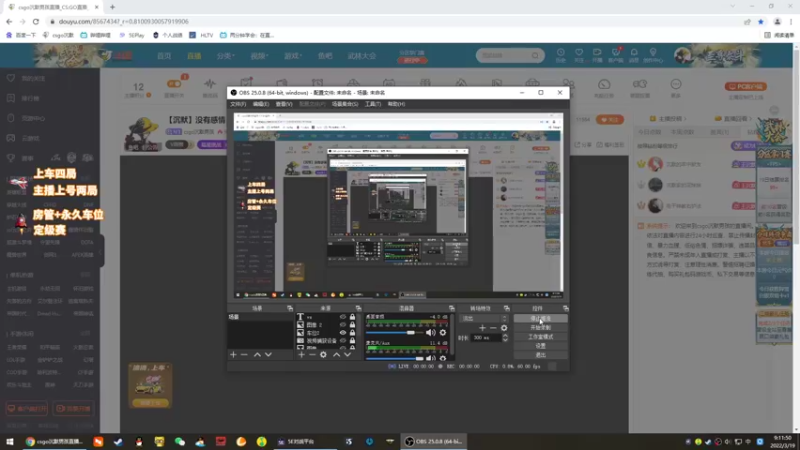Click the 开始录制 start recording button
Screen dimensions: 800x450
(540, 328)
